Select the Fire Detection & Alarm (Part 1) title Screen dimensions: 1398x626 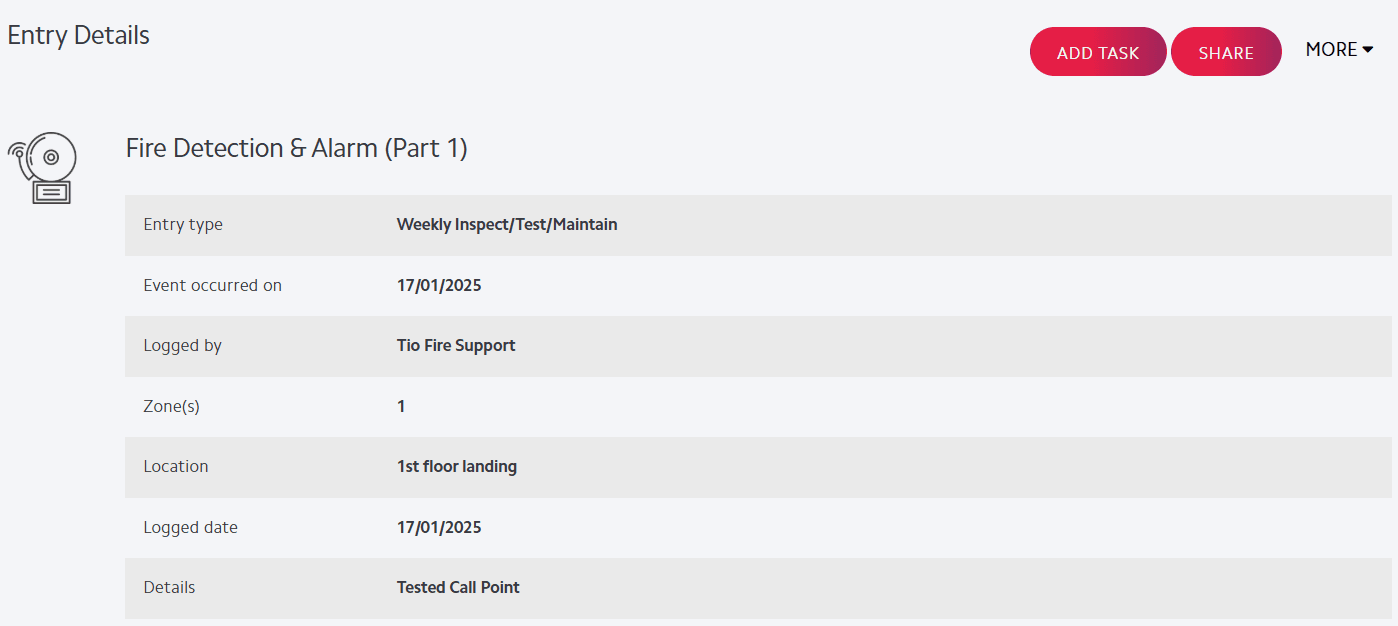297,148
